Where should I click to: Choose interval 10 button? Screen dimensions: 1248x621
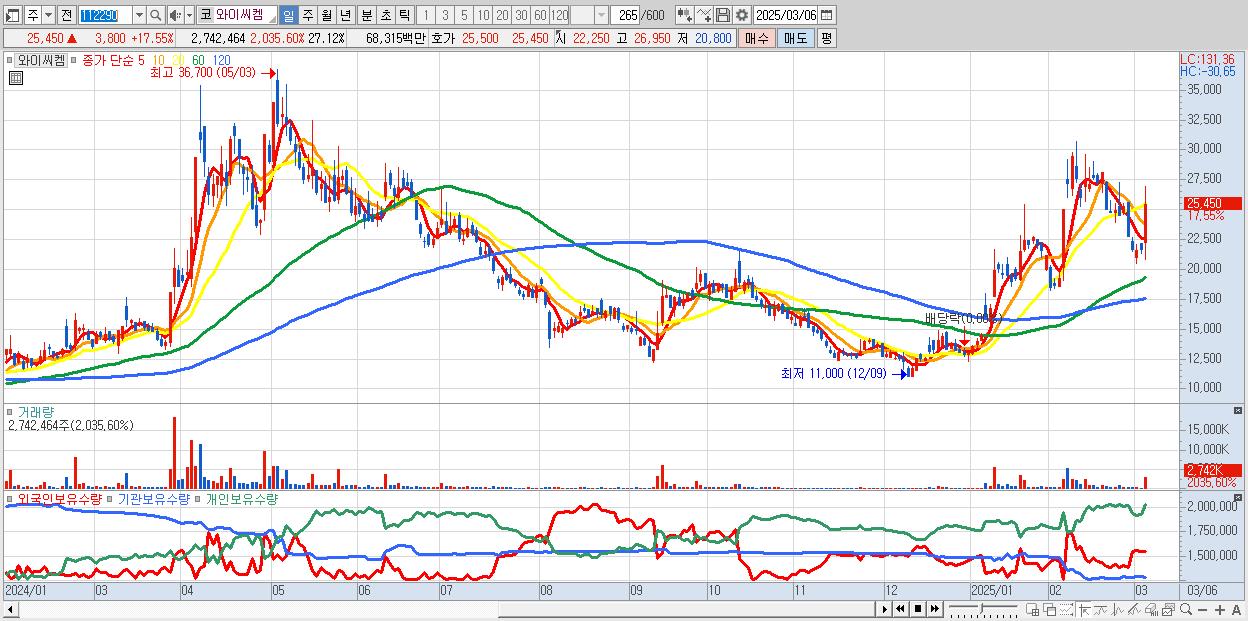483,15
